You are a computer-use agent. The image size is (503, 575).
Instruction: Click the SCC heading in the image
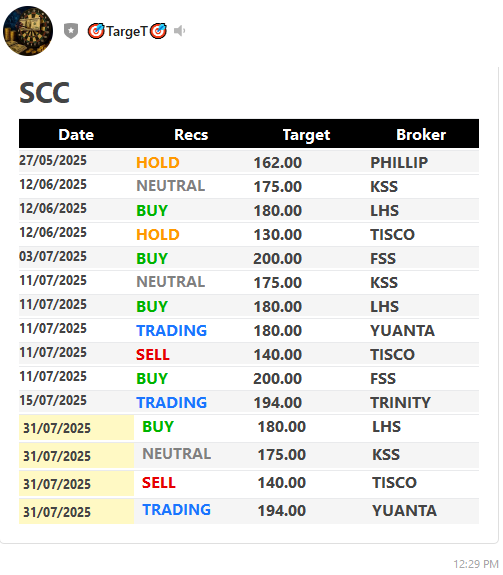coord(44,93)
